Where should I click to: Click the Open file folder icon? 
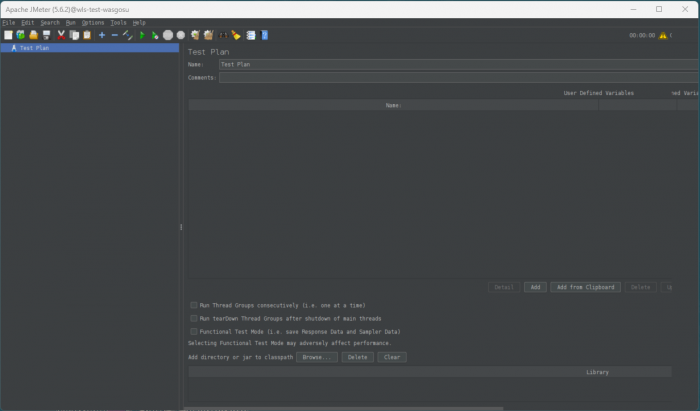click(33, 35)
